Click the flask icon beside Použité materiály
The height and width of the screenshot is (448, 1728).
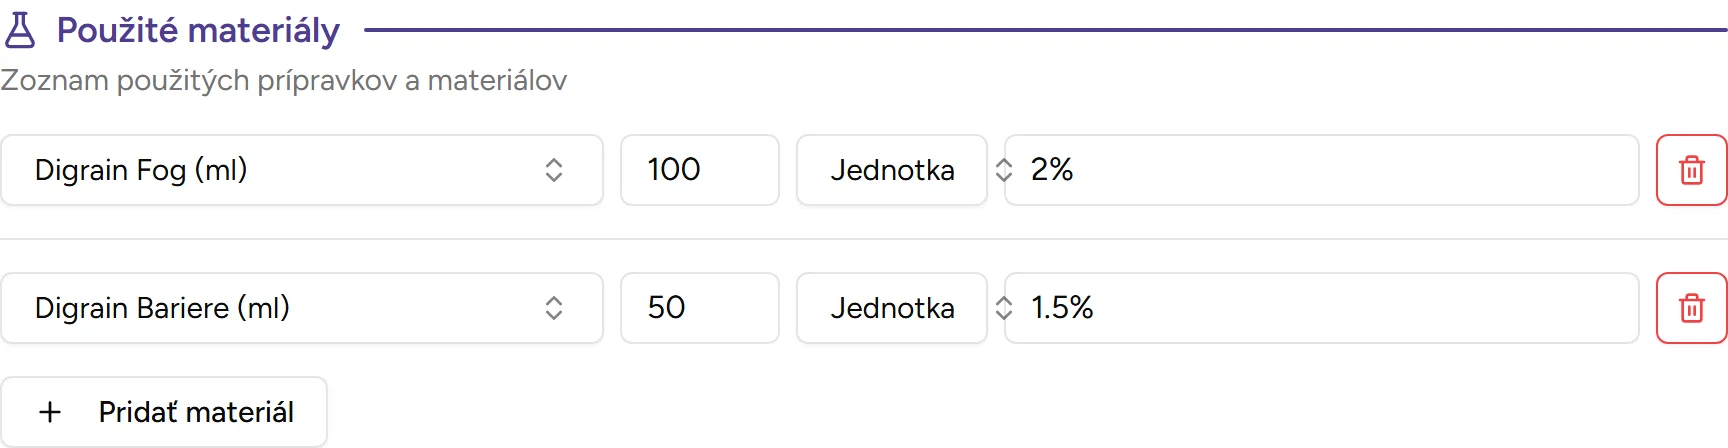[x=20, y=30]
